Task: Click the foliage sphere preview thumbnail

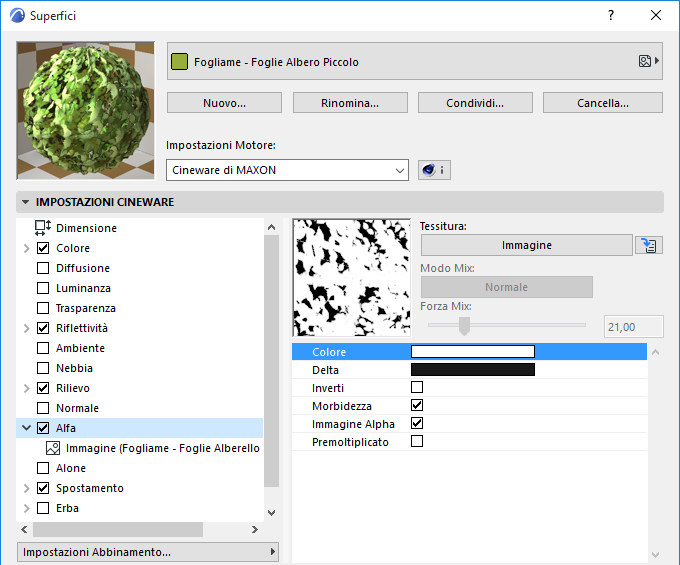Action: click(x=85, y=110)
